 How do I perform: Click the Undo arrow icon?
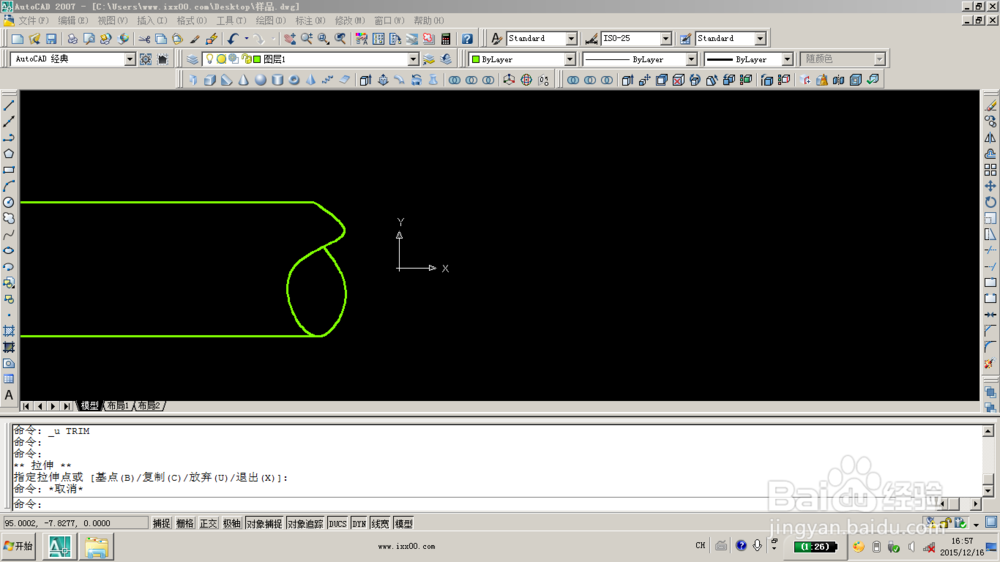point(233,38)
